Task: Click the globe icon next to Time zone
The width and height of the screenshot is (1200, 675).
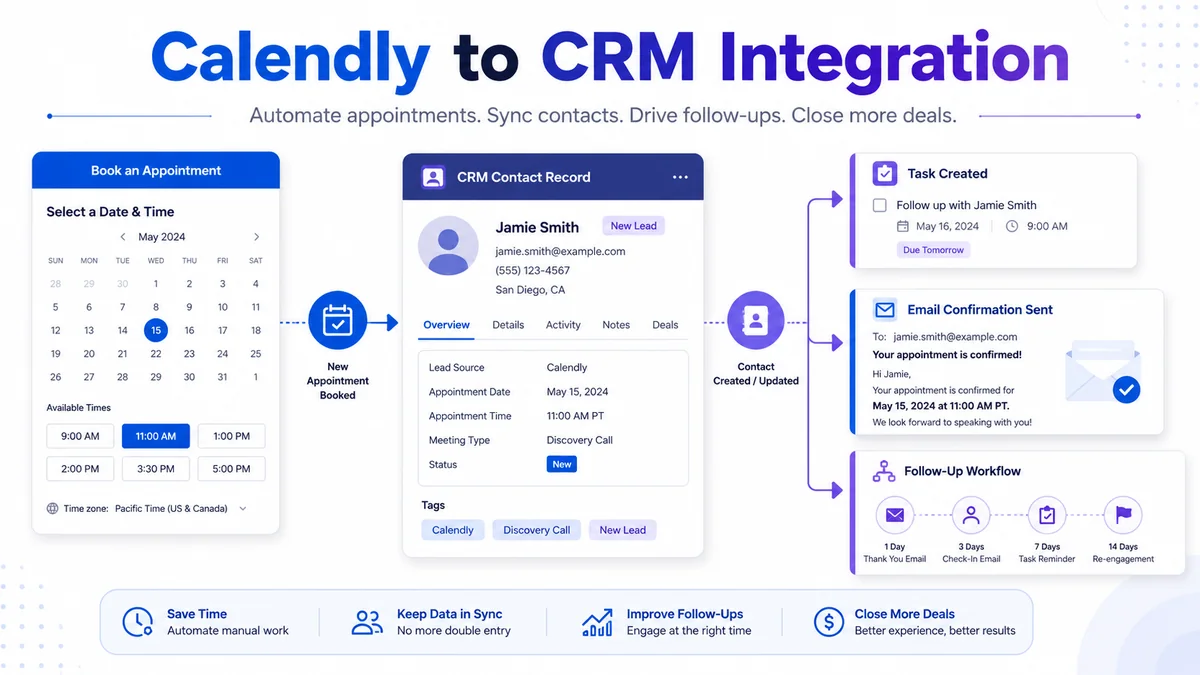Action: tap(53, 508)
